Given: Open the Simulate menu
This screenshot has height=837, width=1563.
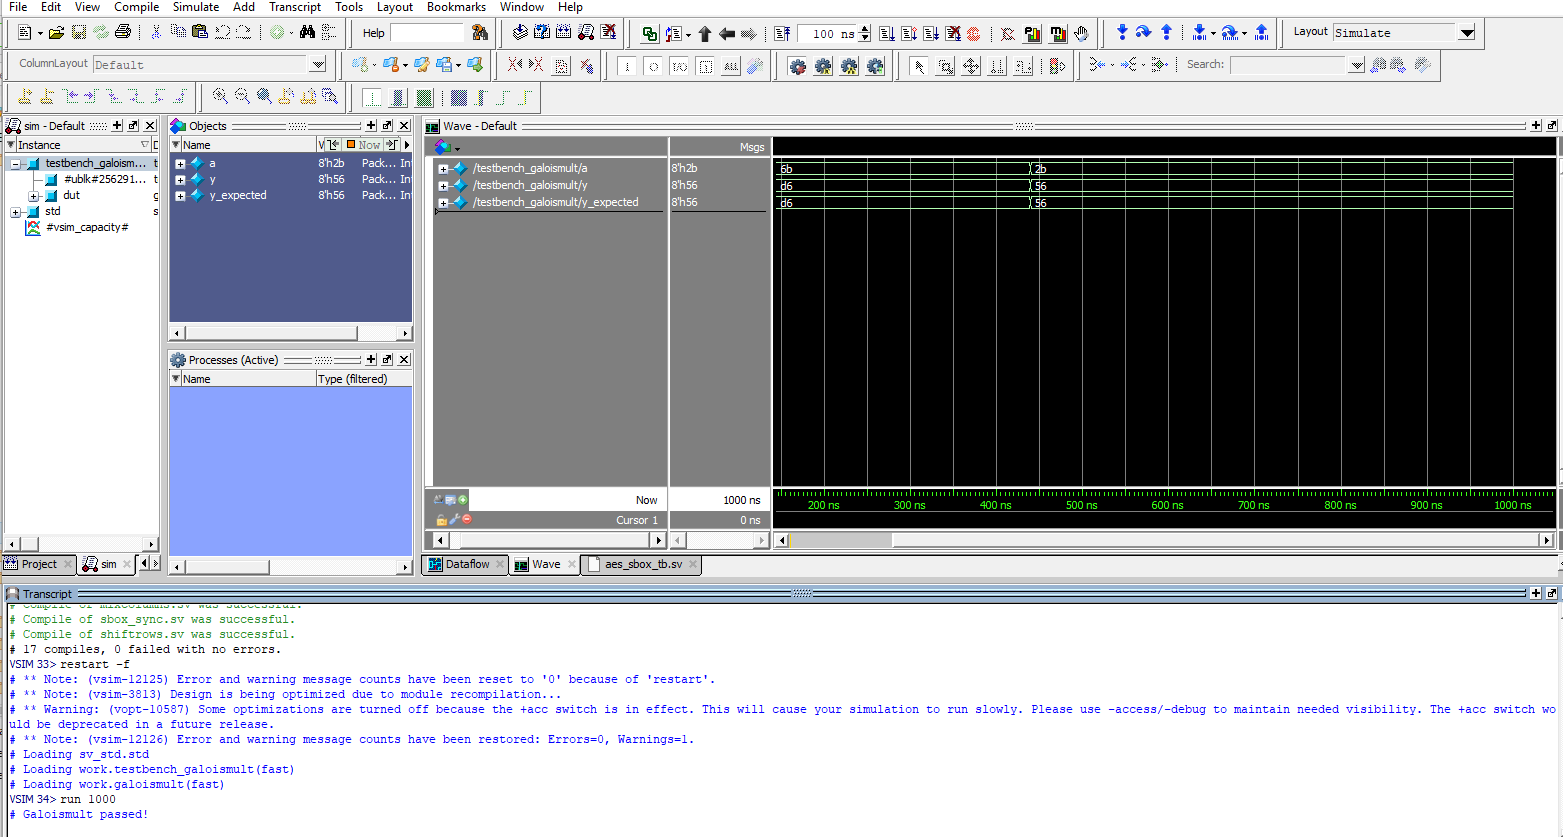Looking at the screenshot, I should click(195, 7).
